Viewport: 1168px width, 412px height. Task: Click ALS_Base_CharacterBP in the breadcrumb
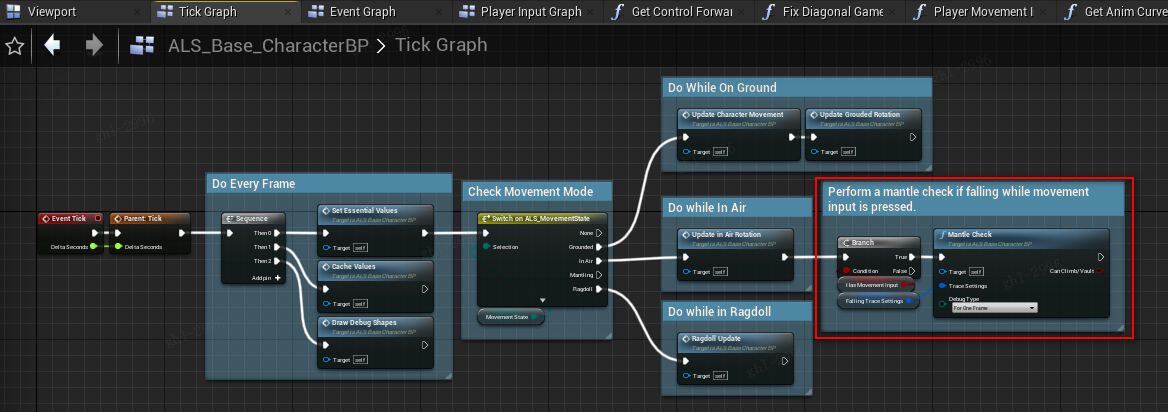[265, 46]
